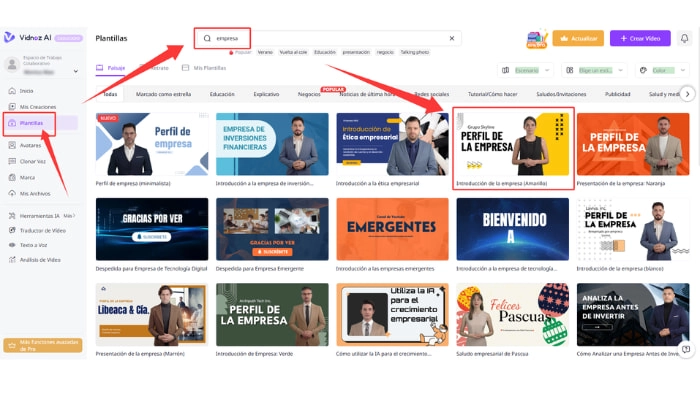Open the Color filter dropdown
700x400 pixels.
662,70
